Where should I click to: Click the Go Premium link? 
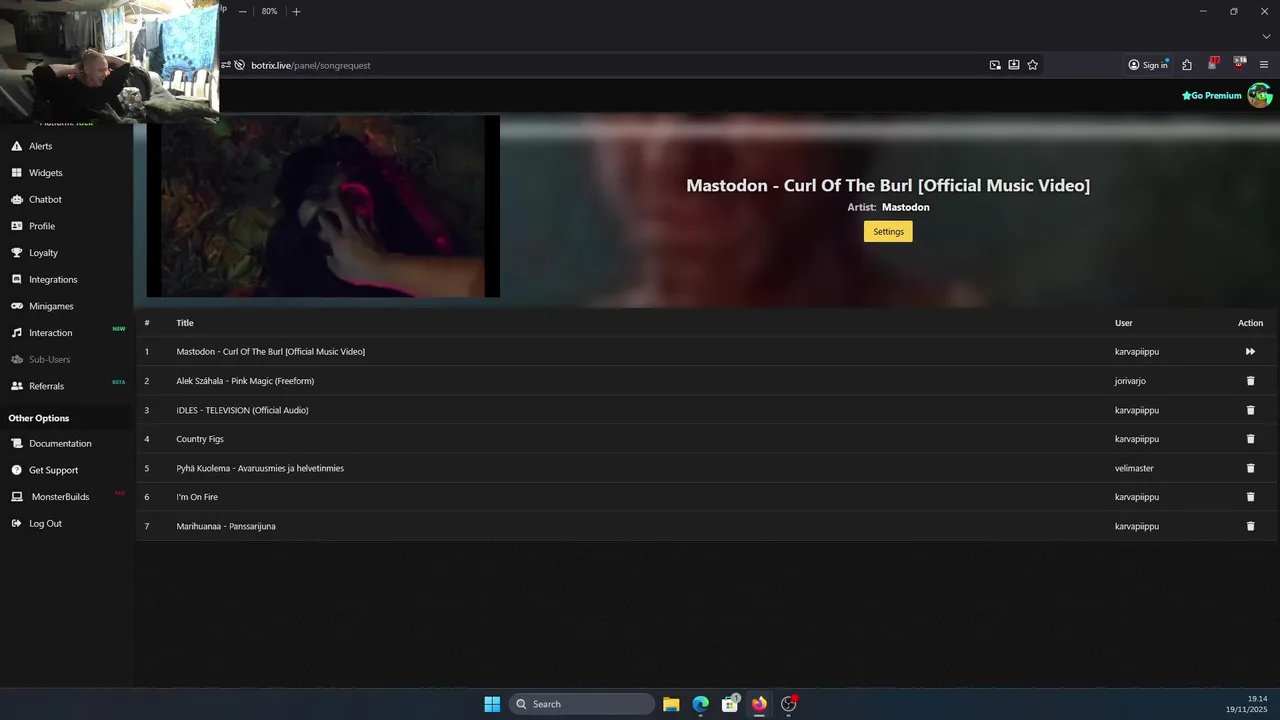pyautogui.click(x=1212, y=96)
